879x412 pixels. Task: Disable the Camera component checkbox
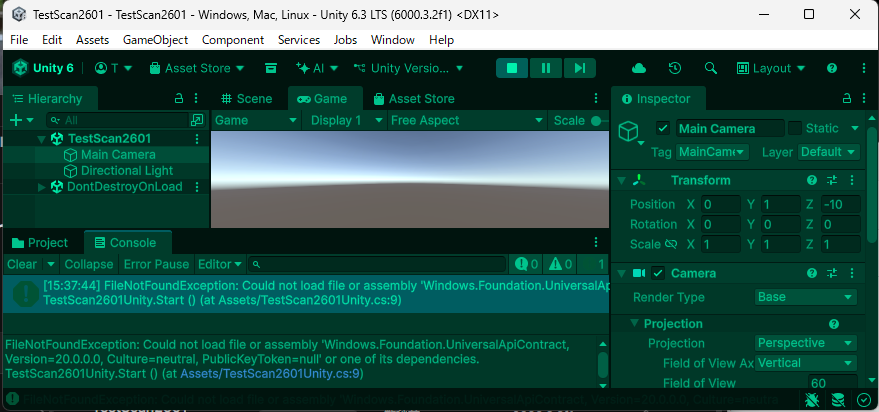point(658,273)
